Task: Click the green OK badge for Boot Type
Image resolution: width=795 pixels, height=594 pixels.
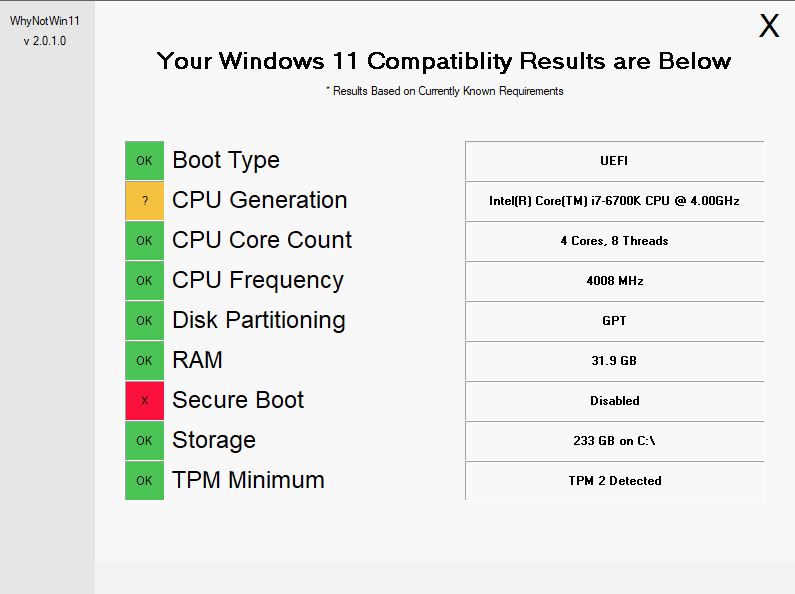Action: [144, 161]
